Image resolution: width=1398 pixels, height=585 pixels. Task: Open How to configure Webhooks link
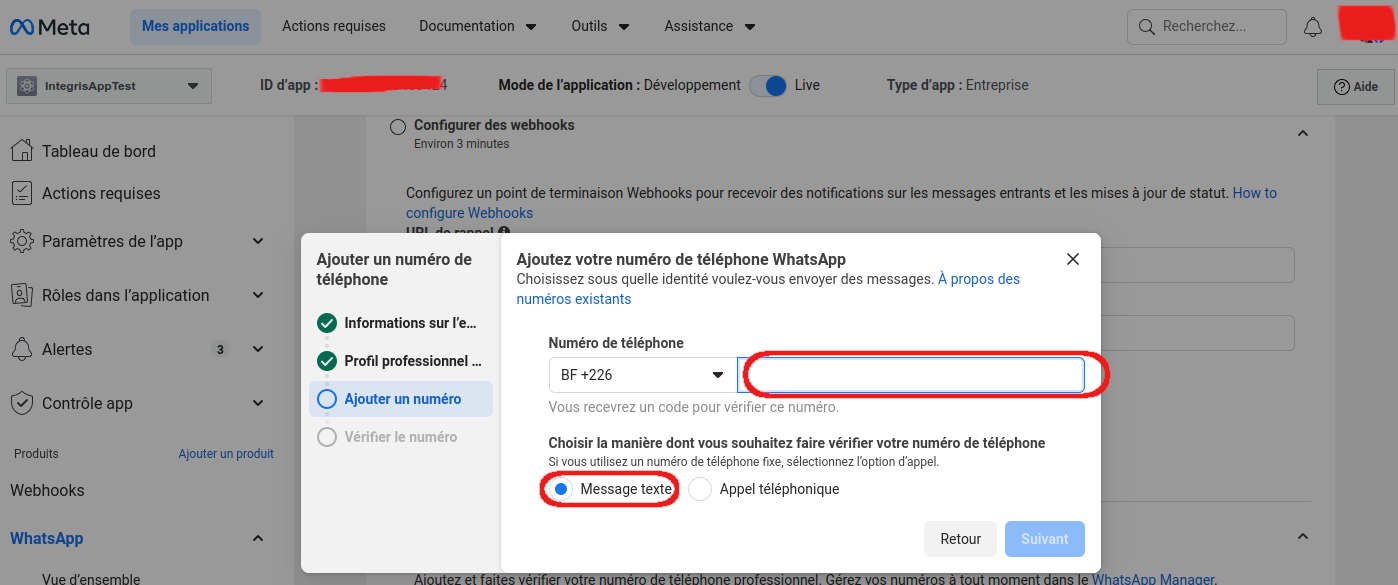(x=841, y=203)
